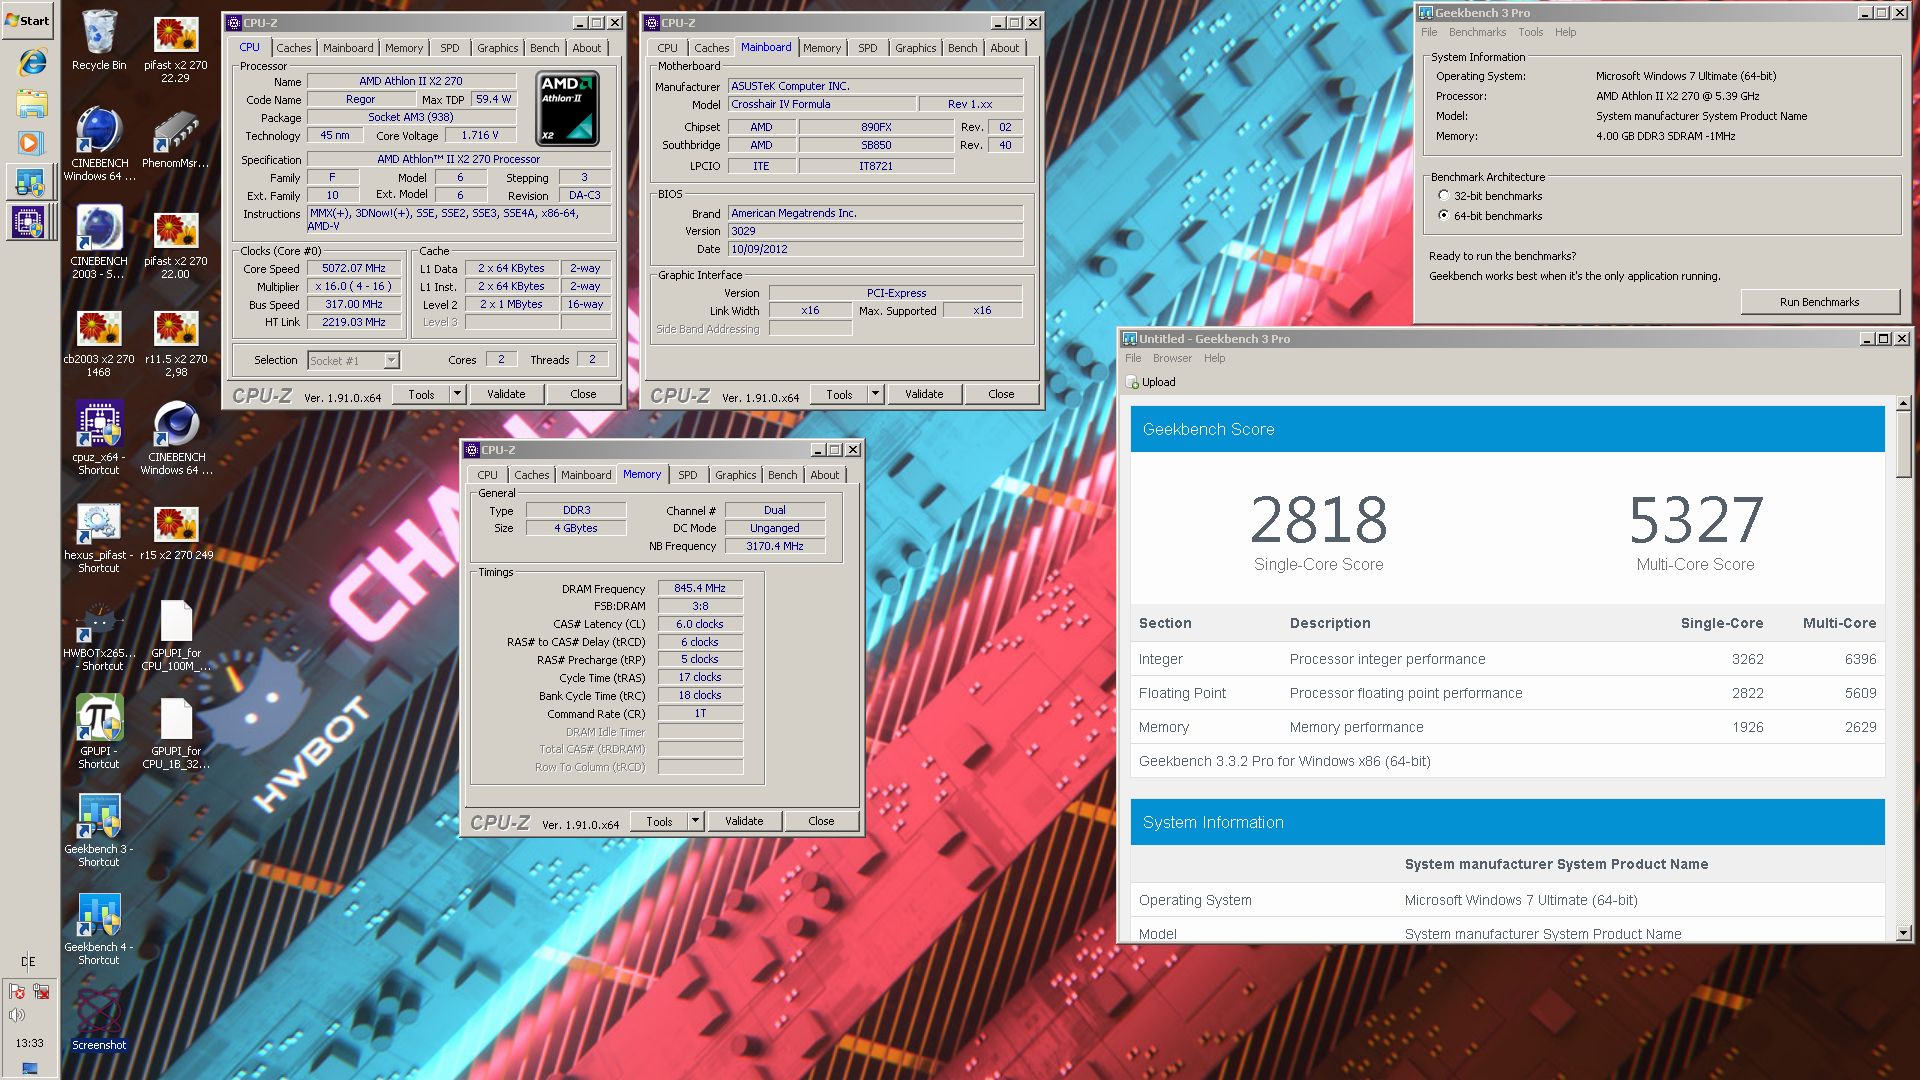Screen dimensions: 1920x1080
Task: Click the Run Benchmarks button
Action: click(x=1819, y=302)
